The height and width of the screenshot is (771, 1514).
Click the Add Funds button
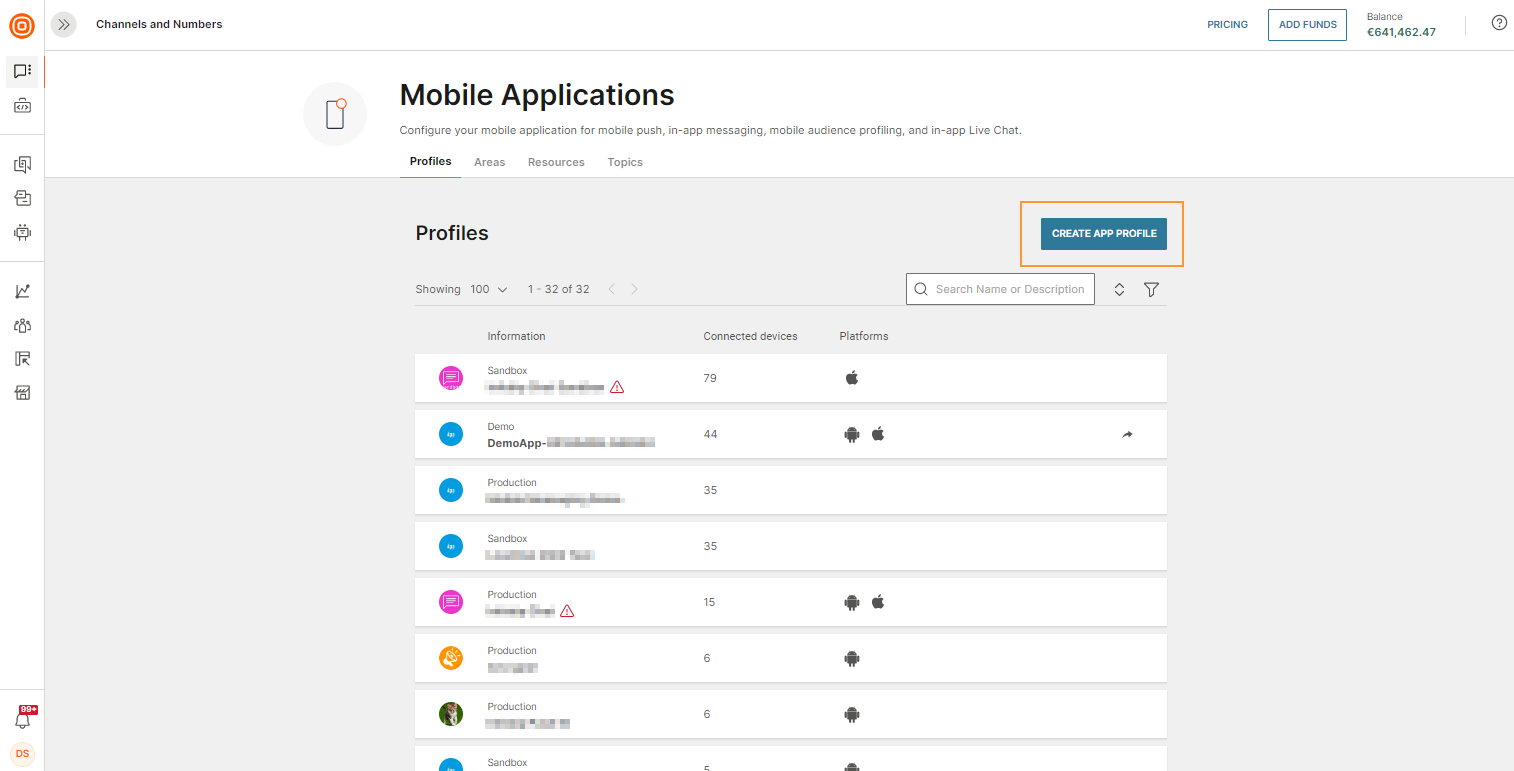pyautogui.click(x=1307, y=25)
